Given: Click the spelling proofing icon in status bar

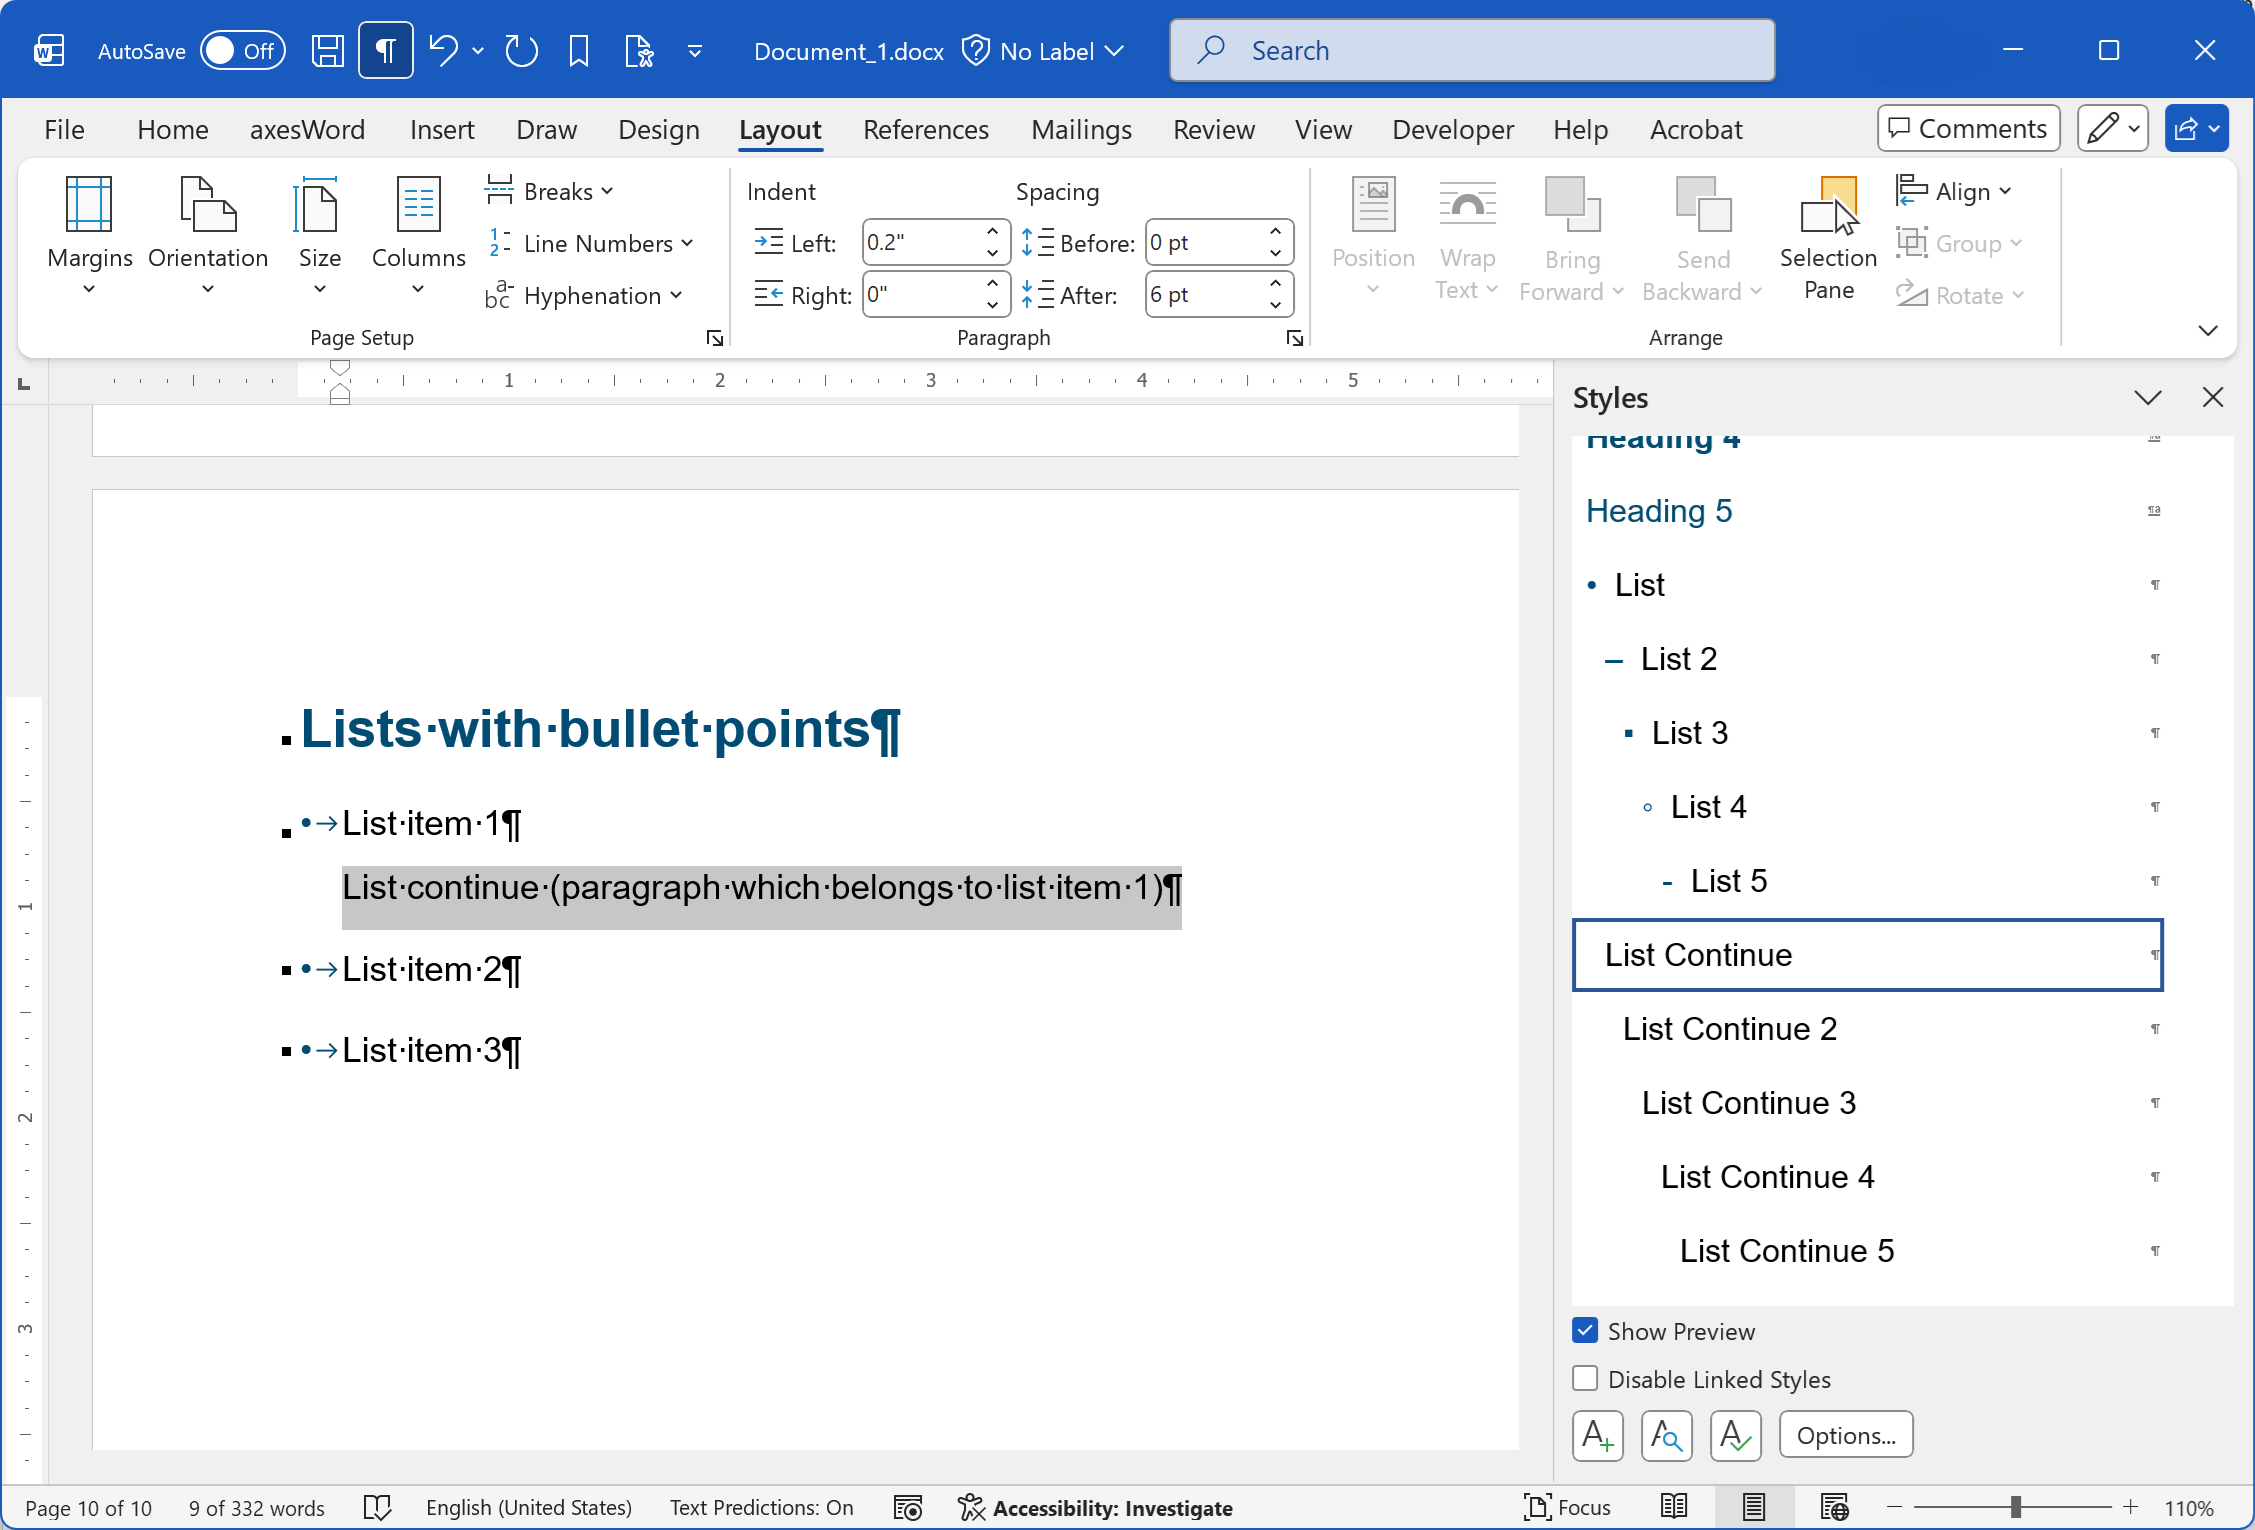Looking at the screenshot, I should [x=377, y=1507].
